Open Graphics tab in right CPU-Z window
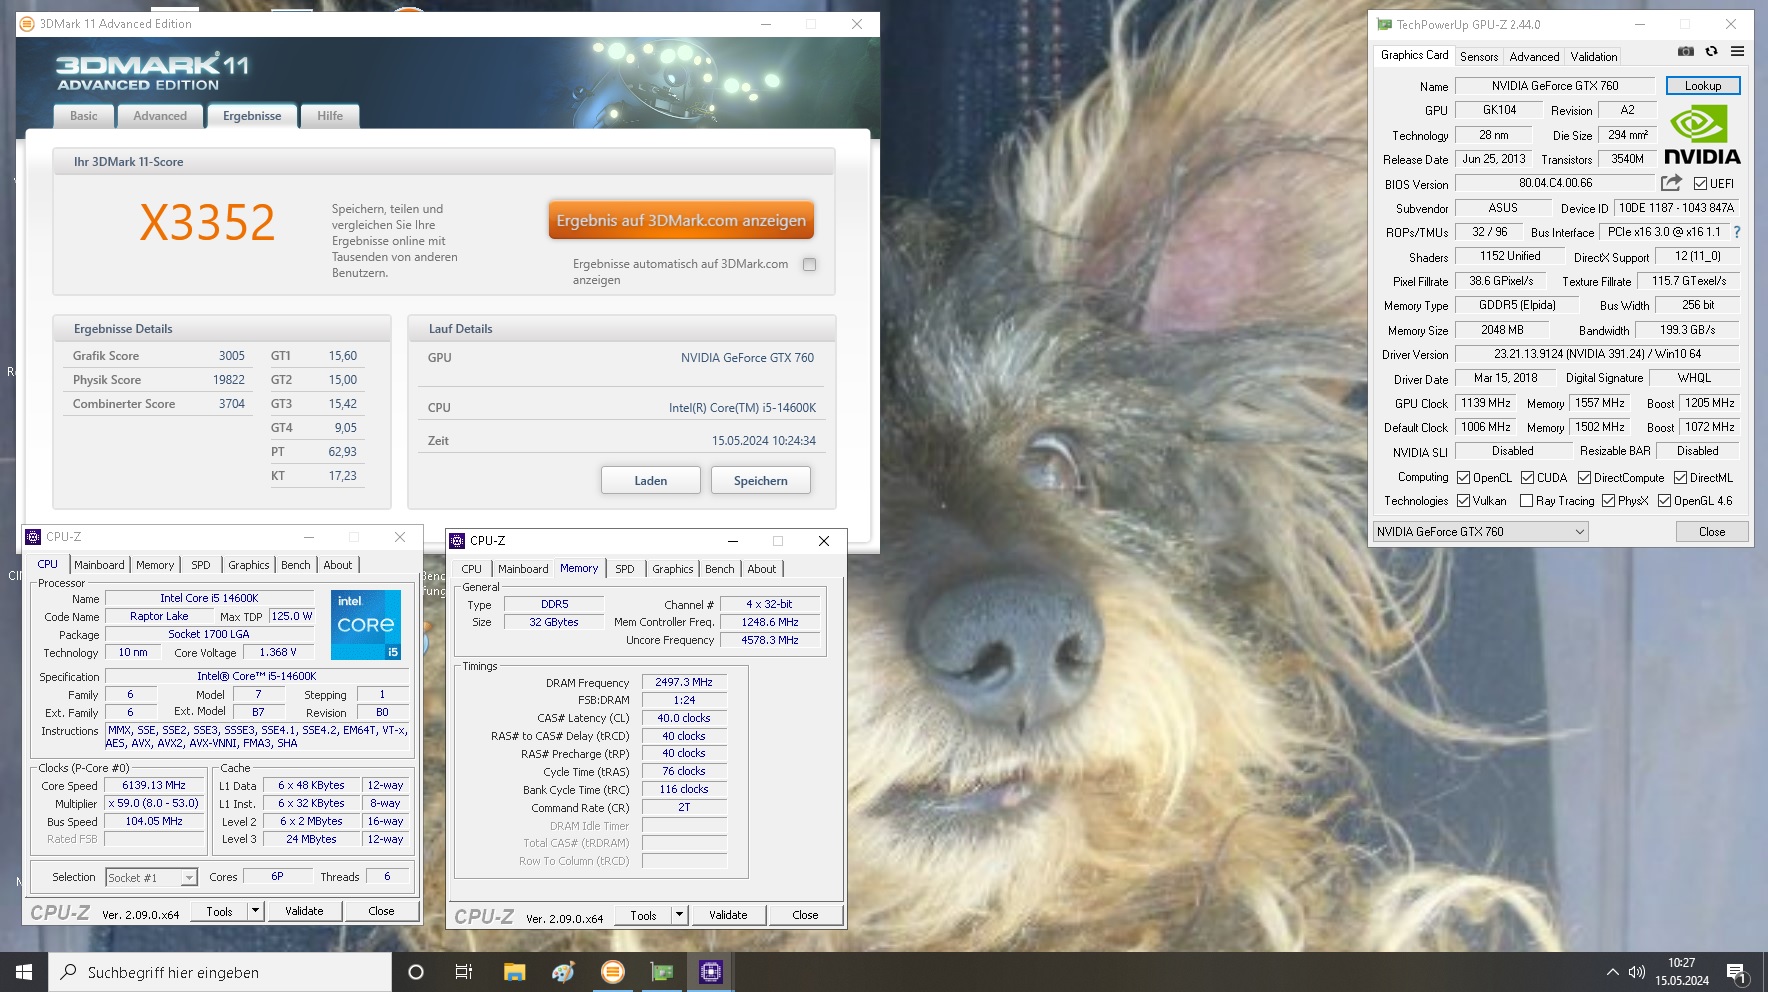The width and height of the screenshot is (1768, 992). coord(672,569)
